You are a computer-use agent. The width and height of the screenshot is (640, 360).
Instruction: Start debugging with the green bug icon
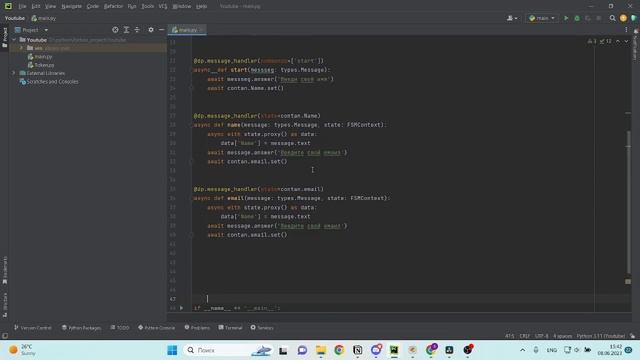pyautogui.click(x=577, y=18)
